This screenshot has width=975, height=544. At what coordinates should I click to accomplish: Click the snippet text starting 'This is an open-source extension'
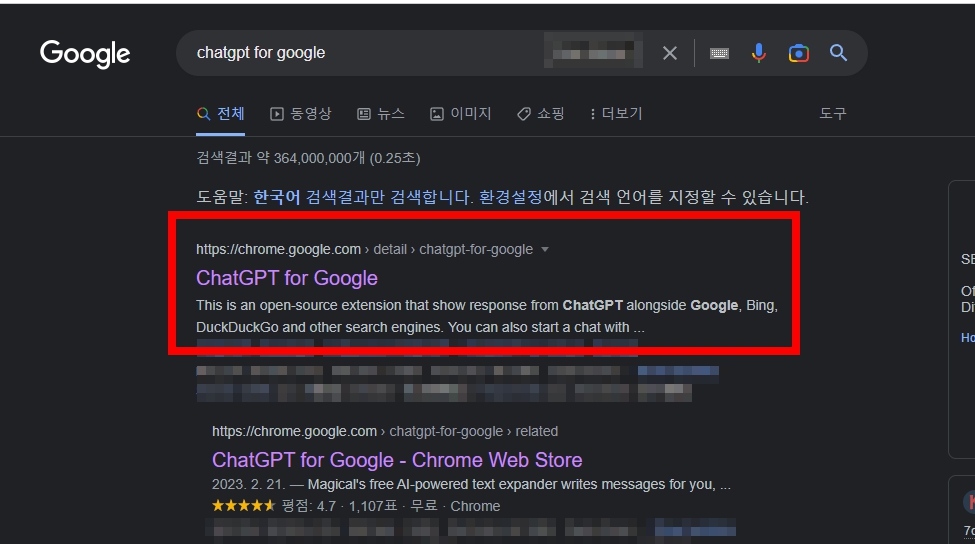tap(487, 316)
